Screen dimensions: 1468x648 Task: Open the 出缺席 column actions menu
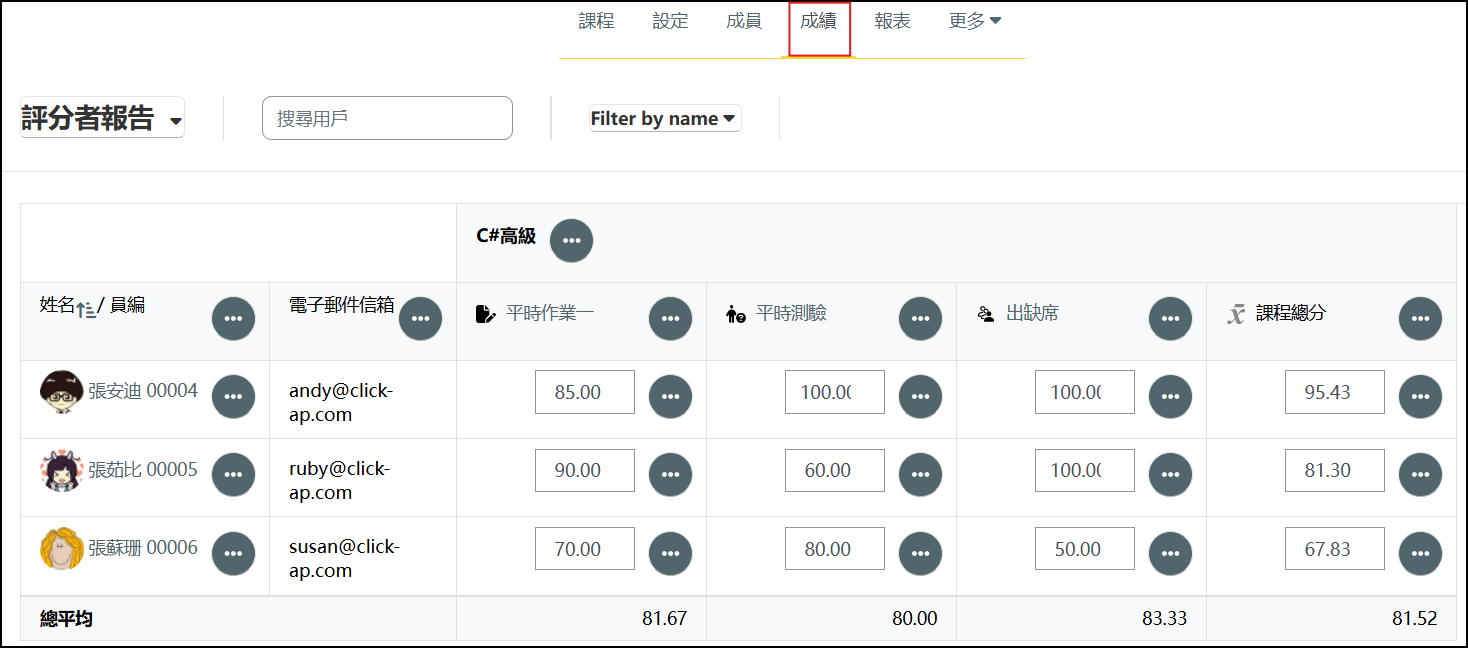click(1171, 319)
